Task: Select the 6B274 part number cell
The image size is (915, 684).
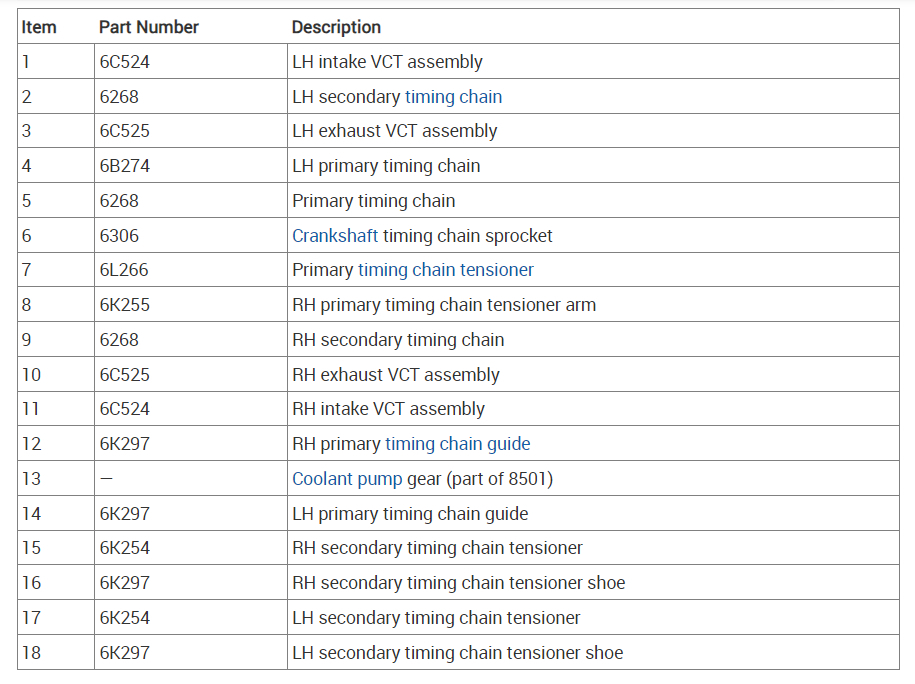Action: (125, 166)
